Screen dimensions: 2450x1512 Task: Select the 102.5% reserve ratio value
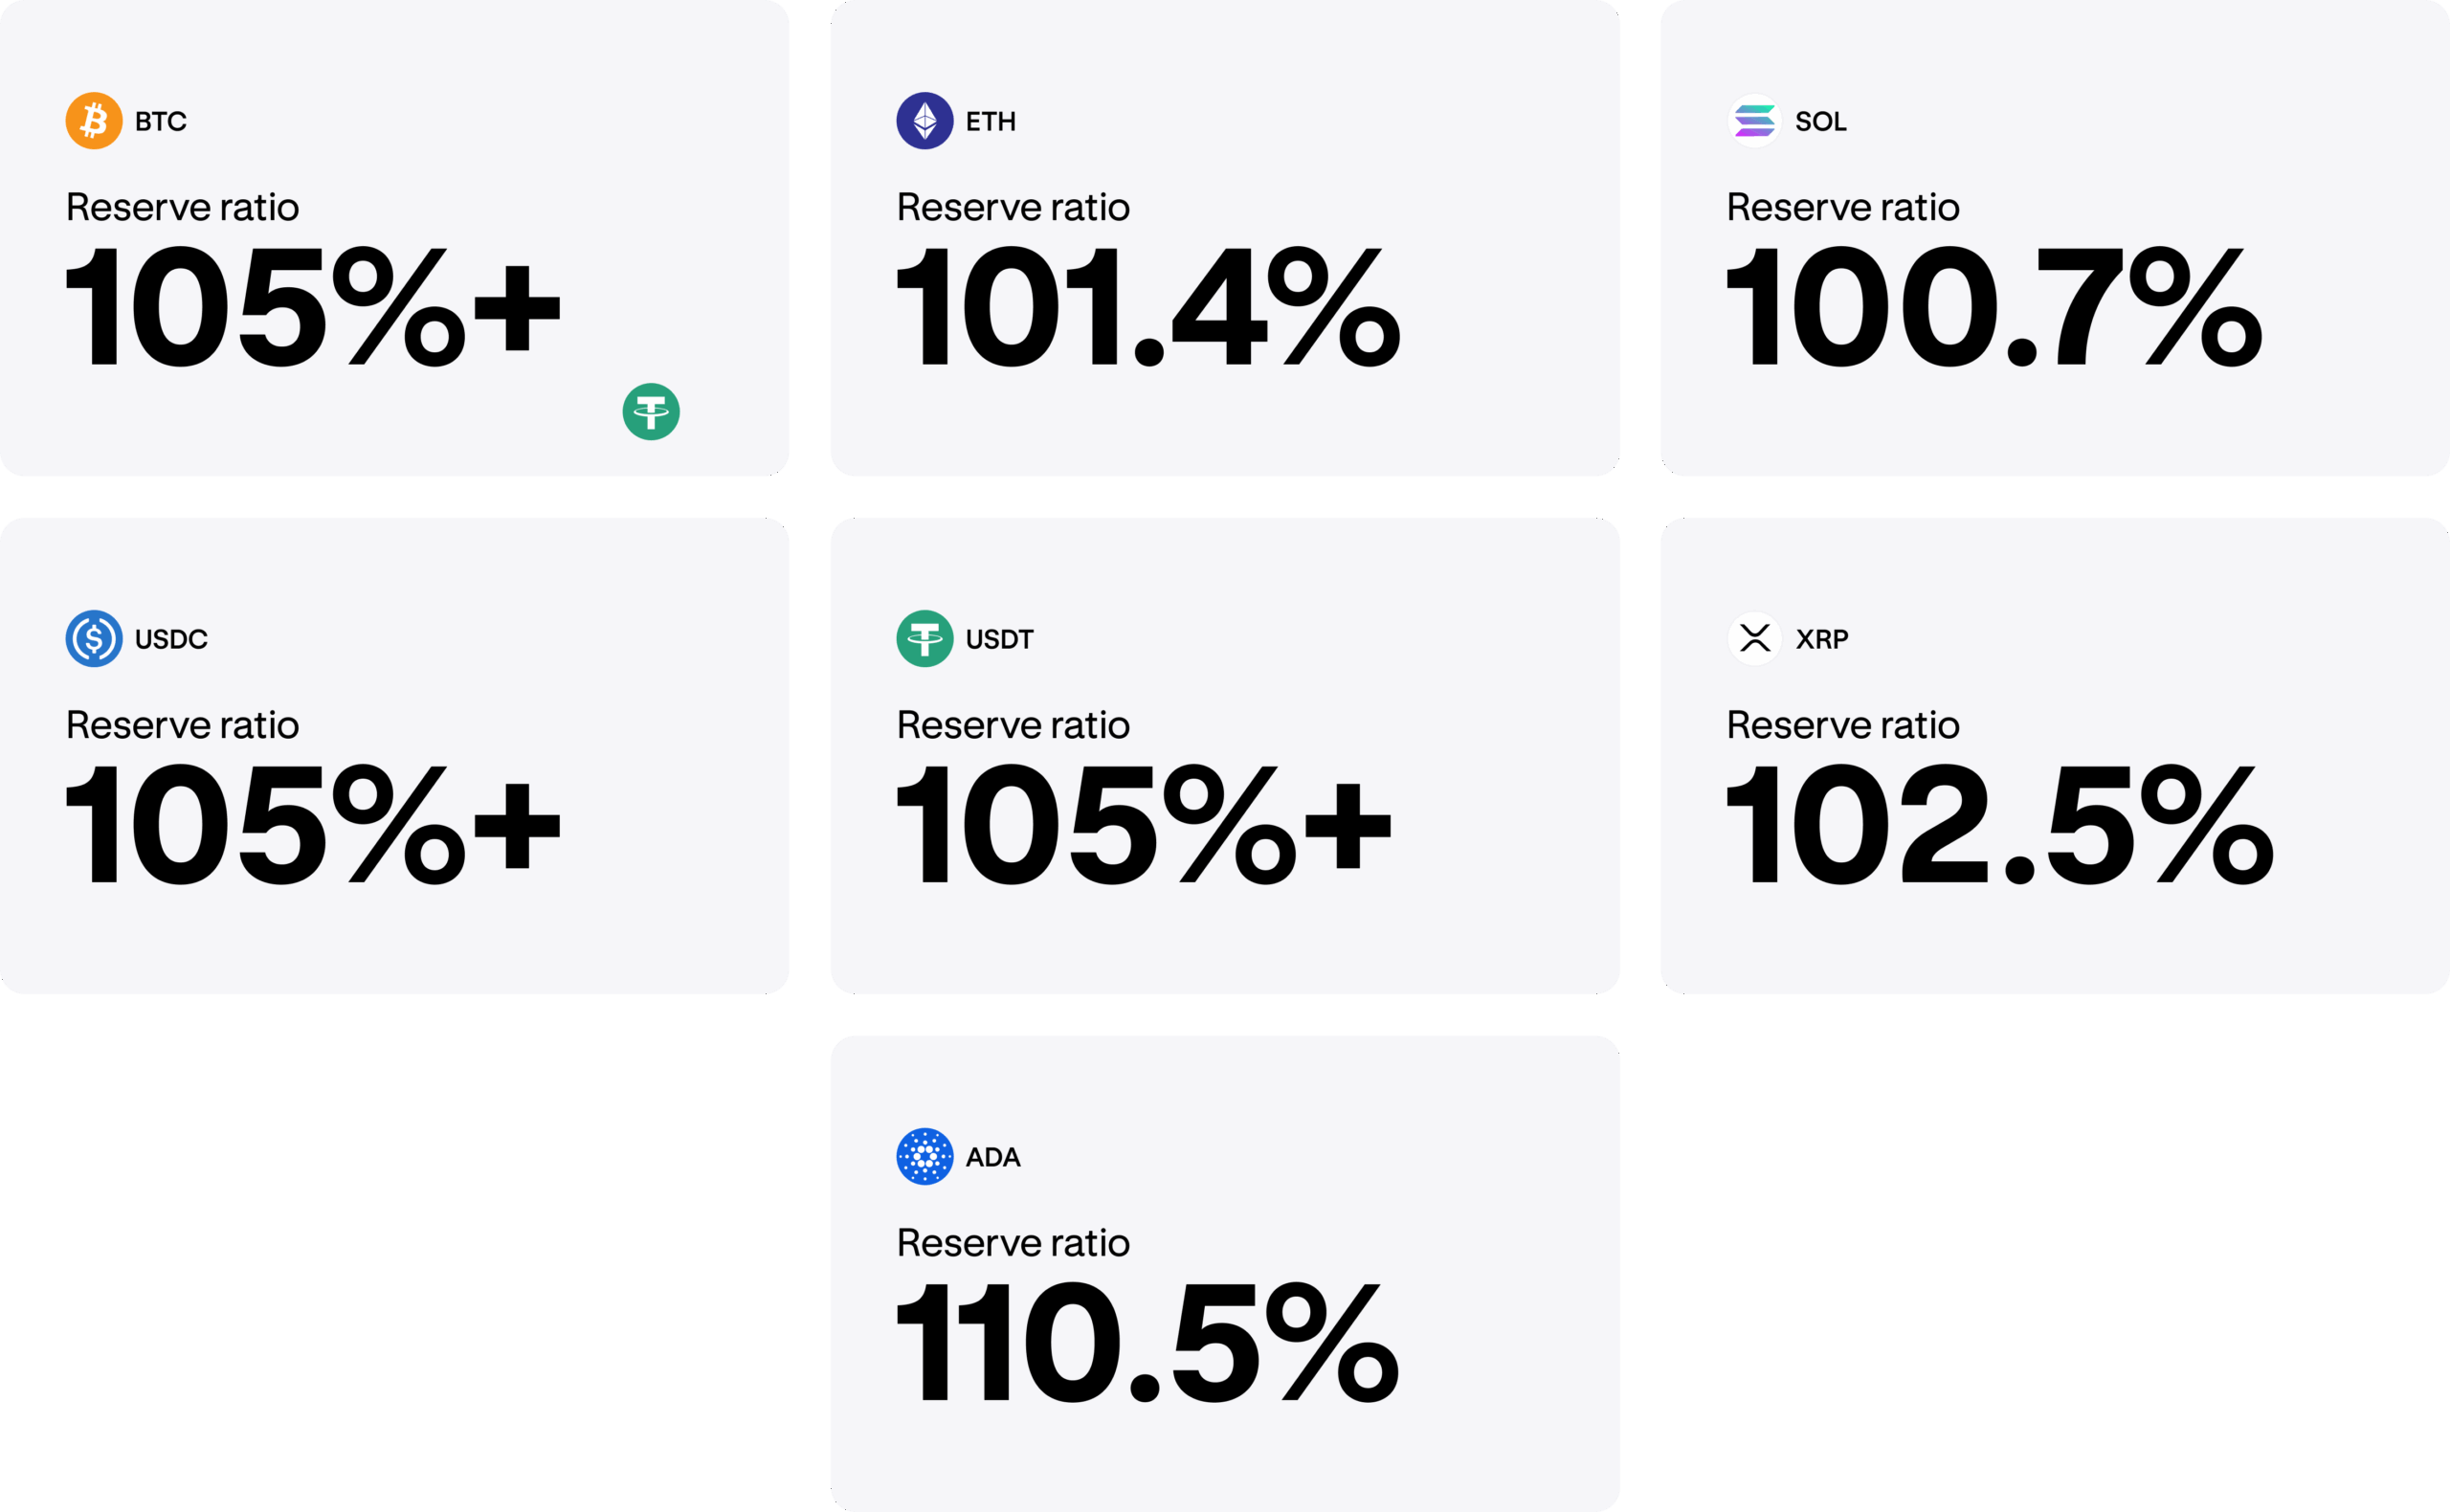click(1999, 824)
